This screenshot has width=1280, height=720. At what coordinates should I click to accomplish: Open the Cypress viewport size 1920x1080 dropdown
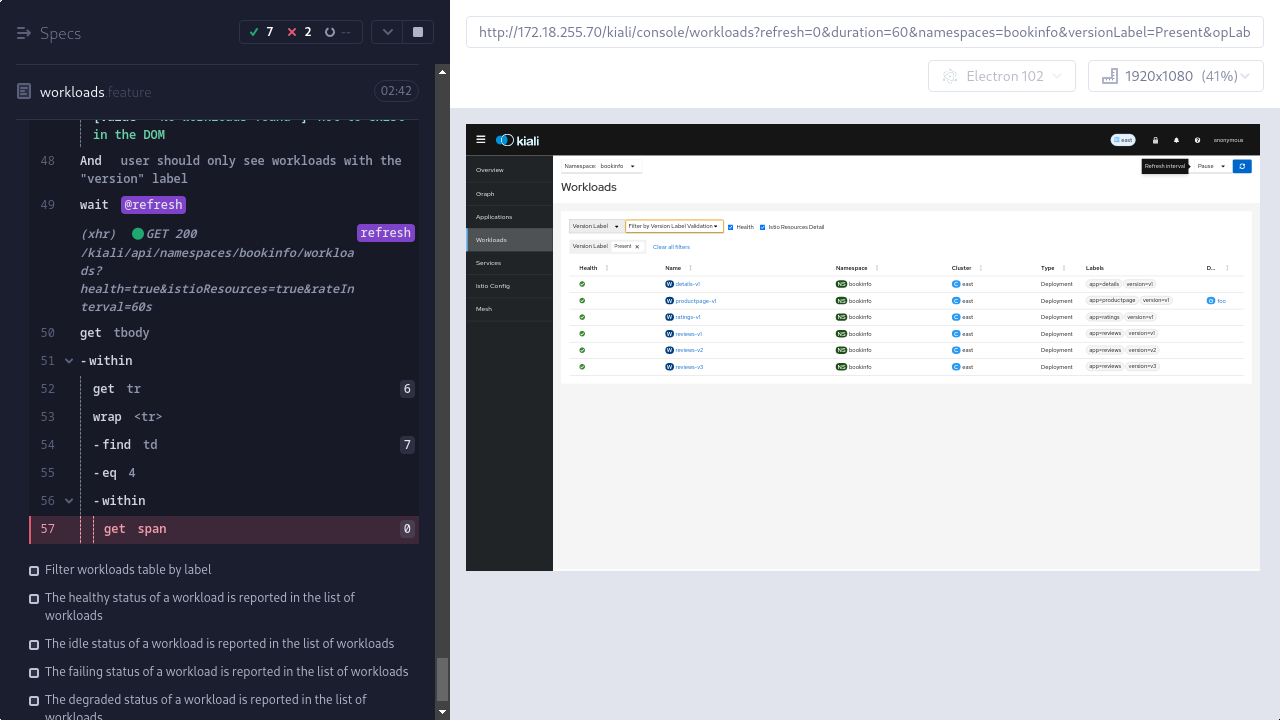[x=1175, y=76]
